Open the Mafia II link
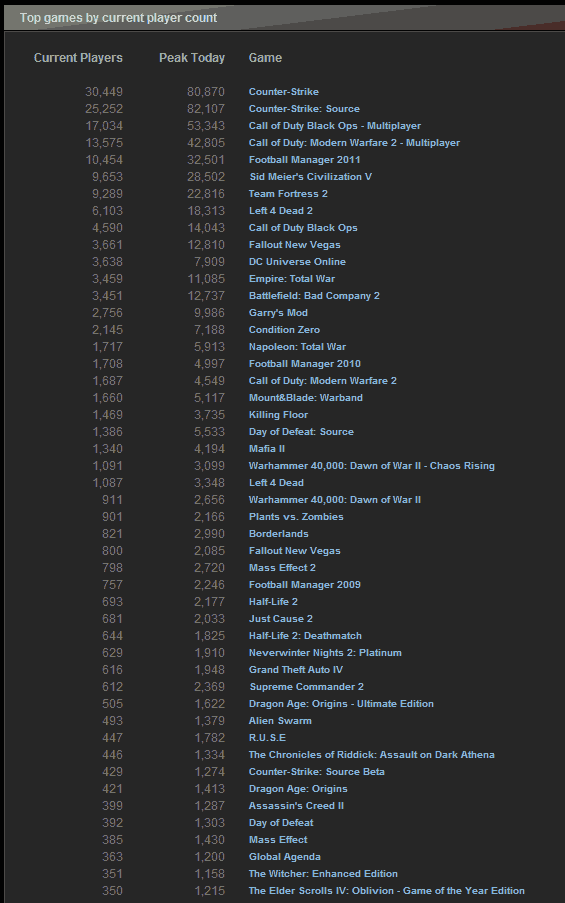This screenshot has height=903, width=565. pos(267,449)
